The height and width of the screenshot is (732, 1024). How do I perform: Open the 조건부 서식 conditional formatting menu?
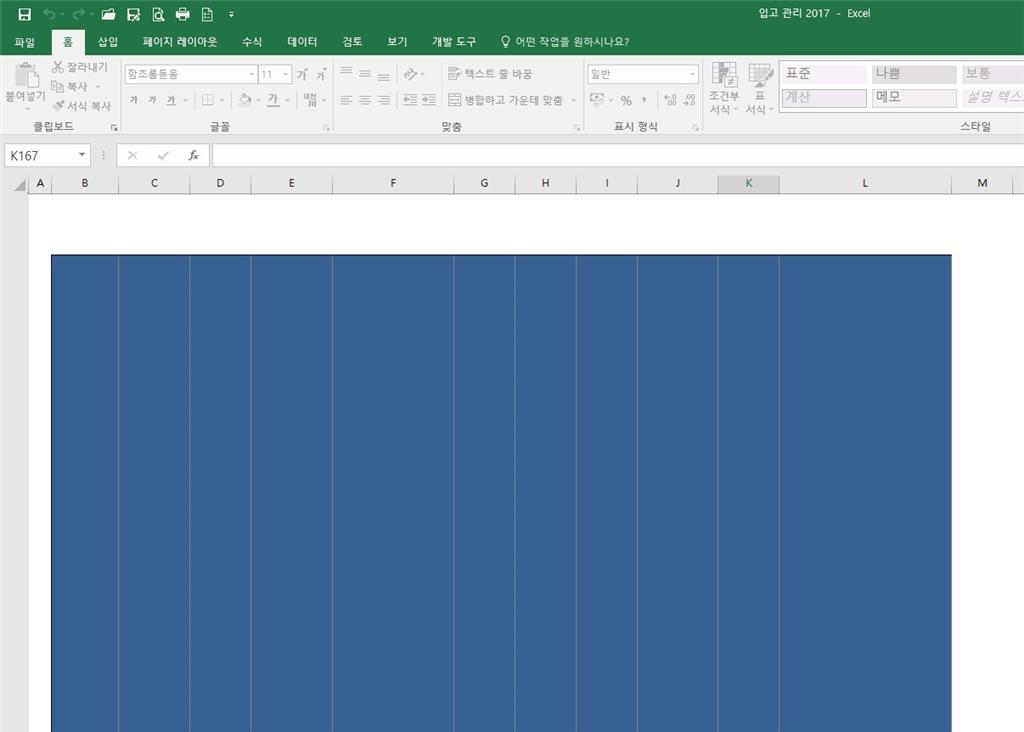pos(724,89)
